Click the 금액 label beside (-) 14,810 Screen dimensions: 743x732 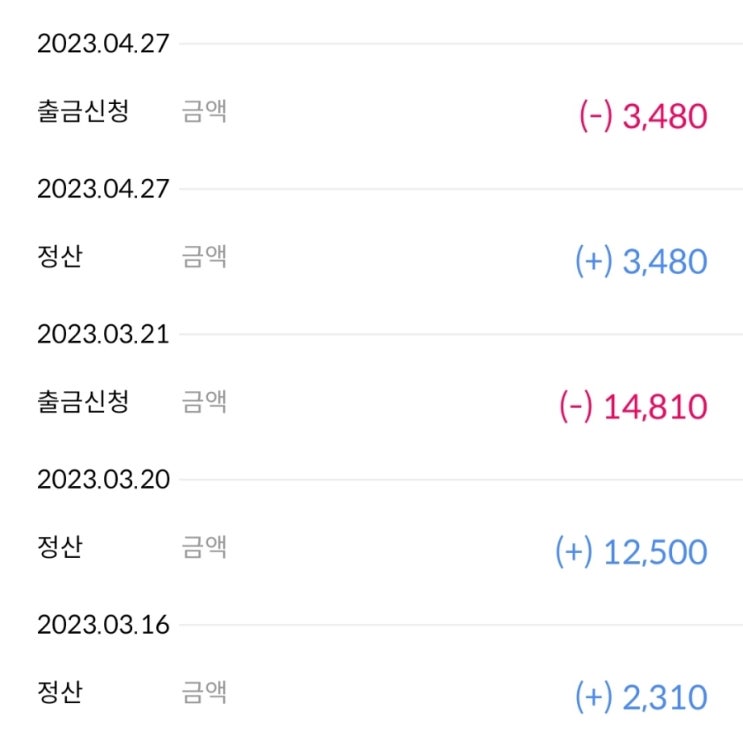204,401
